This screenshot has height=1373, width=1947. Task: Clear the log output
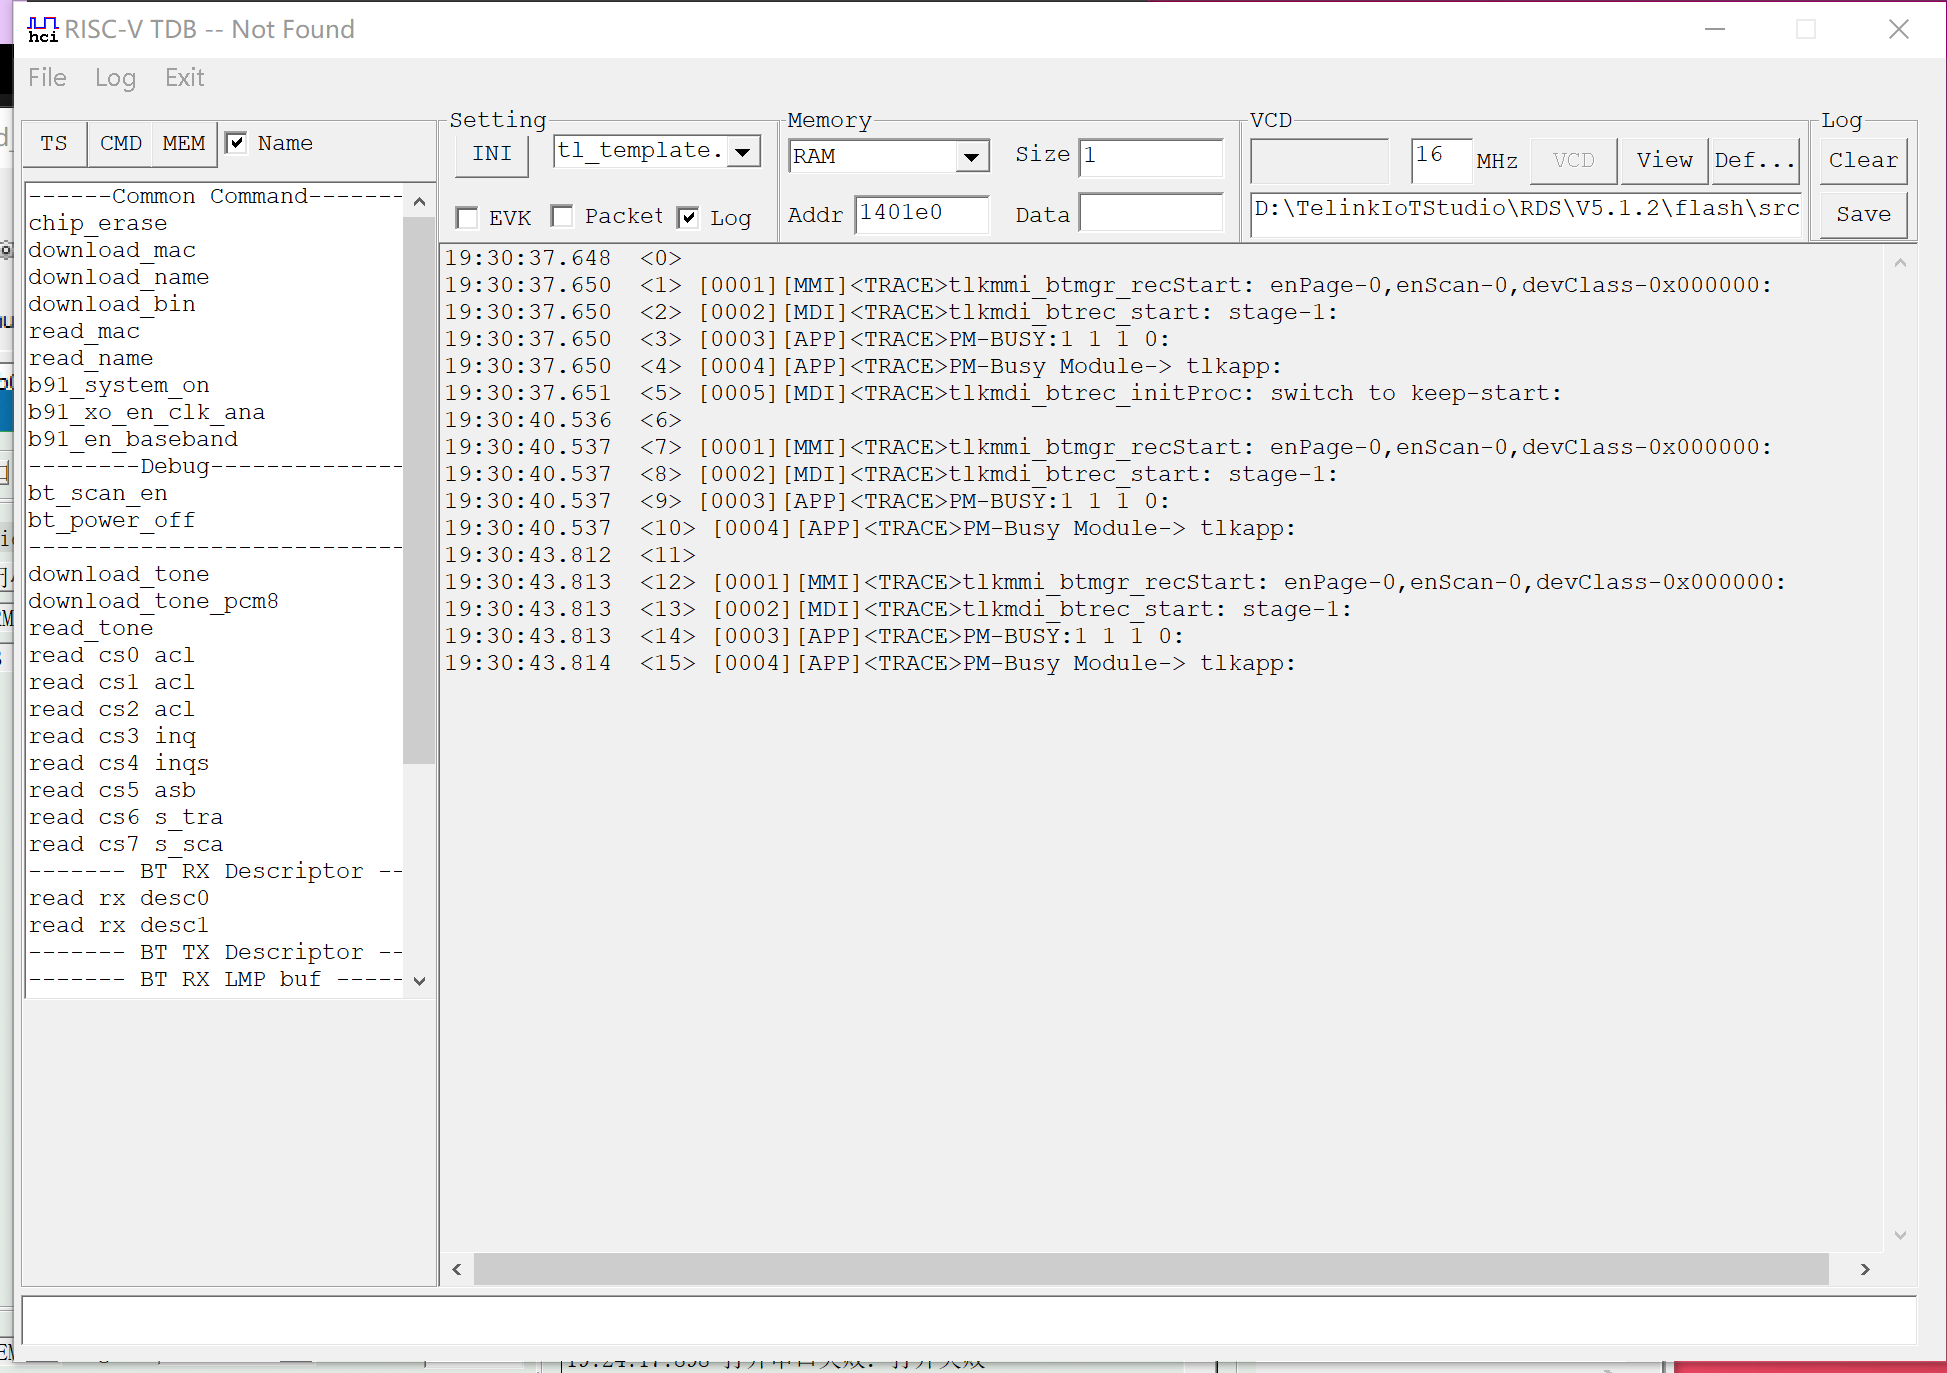coord(1863,160)
